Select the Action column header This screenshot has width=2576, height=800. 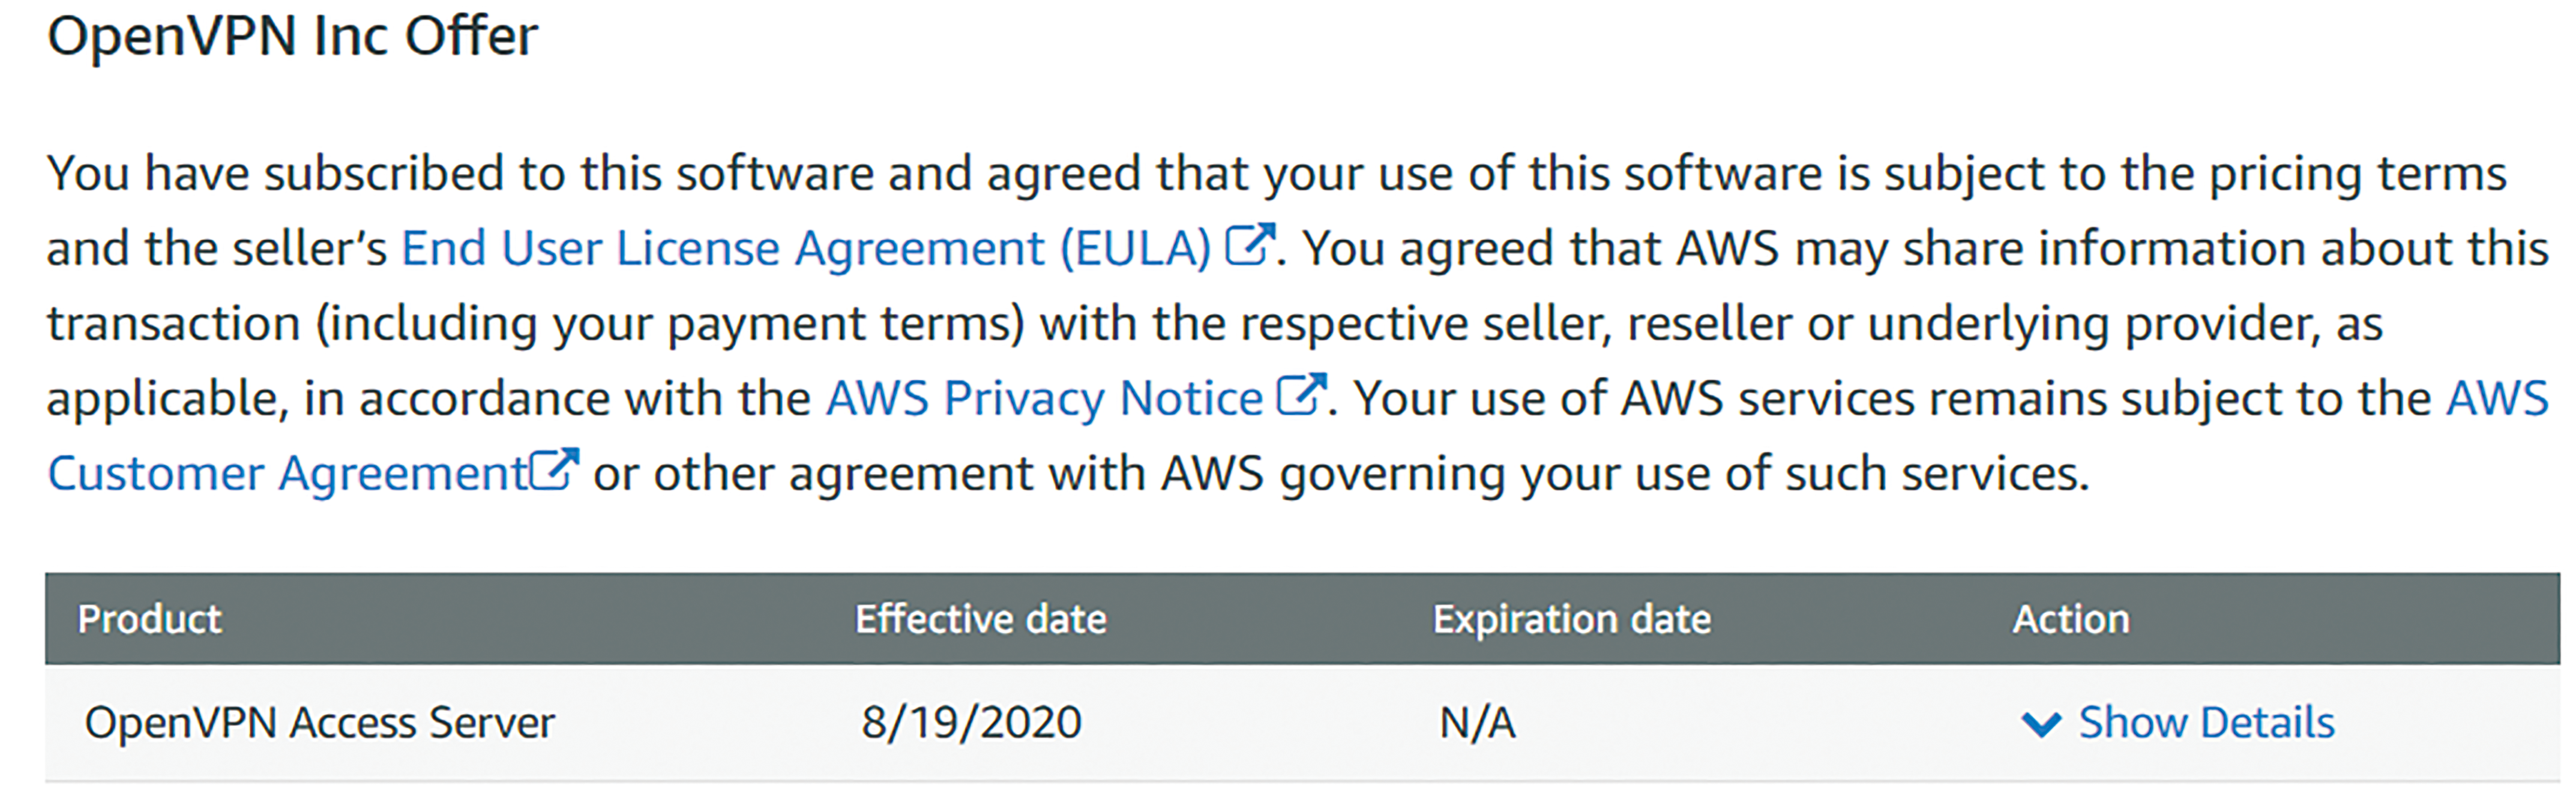pos(2071,620)
